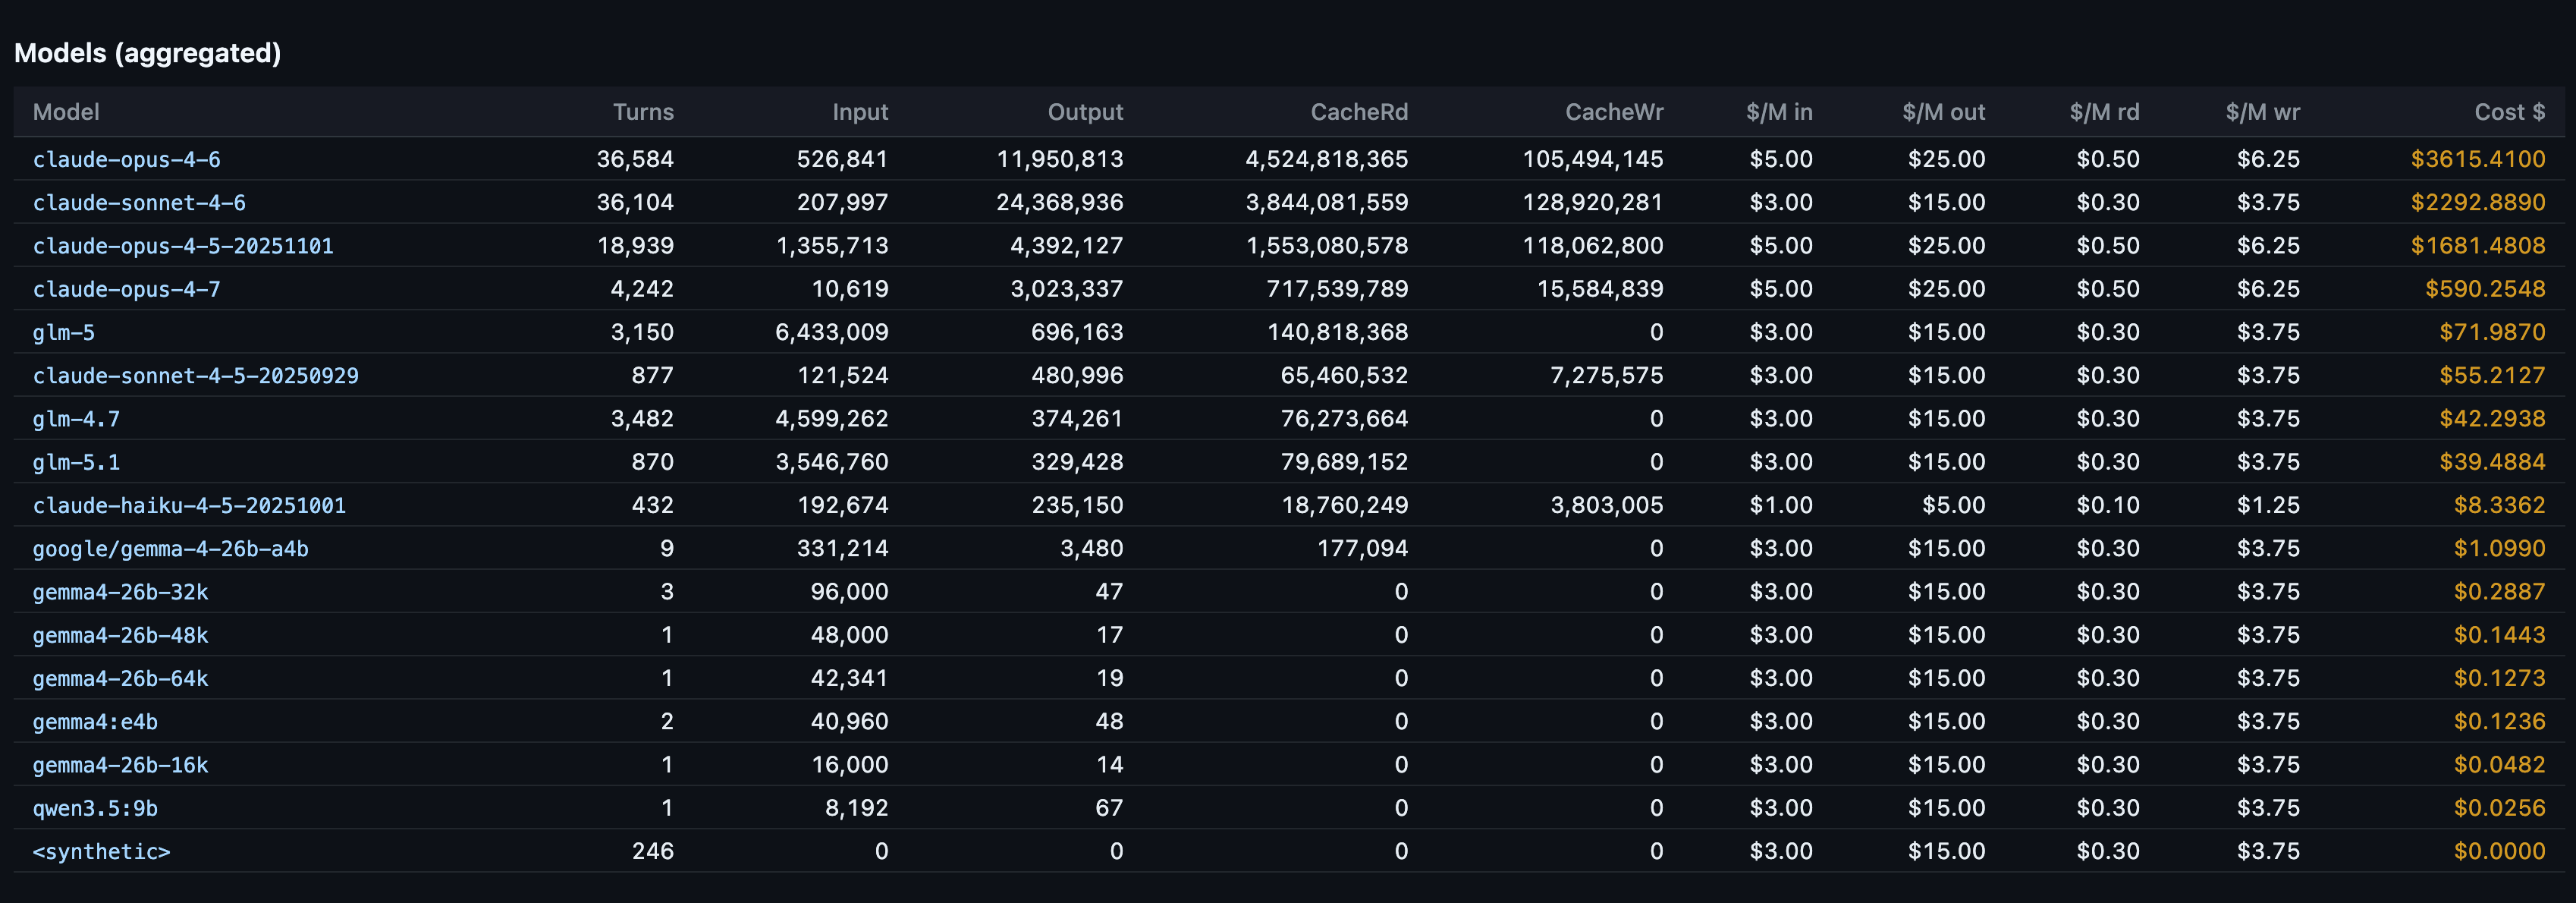The width and height of the screenshot is (2576, 903).
Task: Click the glm-5.1 model link
Action: coord(76,463)
